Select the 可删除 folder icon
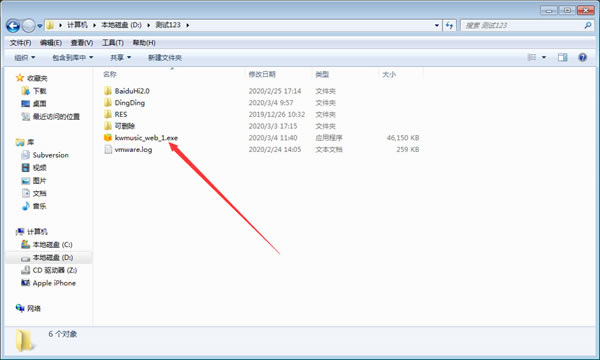Viewport: 600px width, 360px height. (x=108, y=126)
